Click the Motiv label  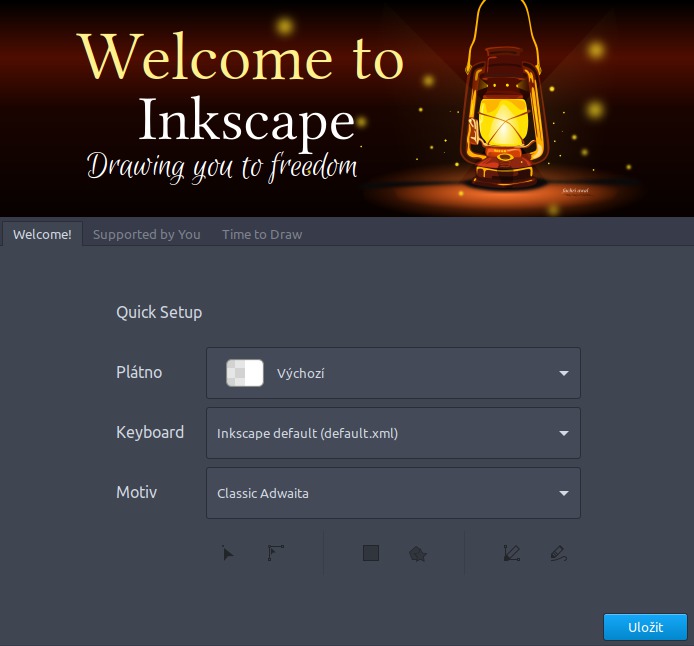point(136,492)
